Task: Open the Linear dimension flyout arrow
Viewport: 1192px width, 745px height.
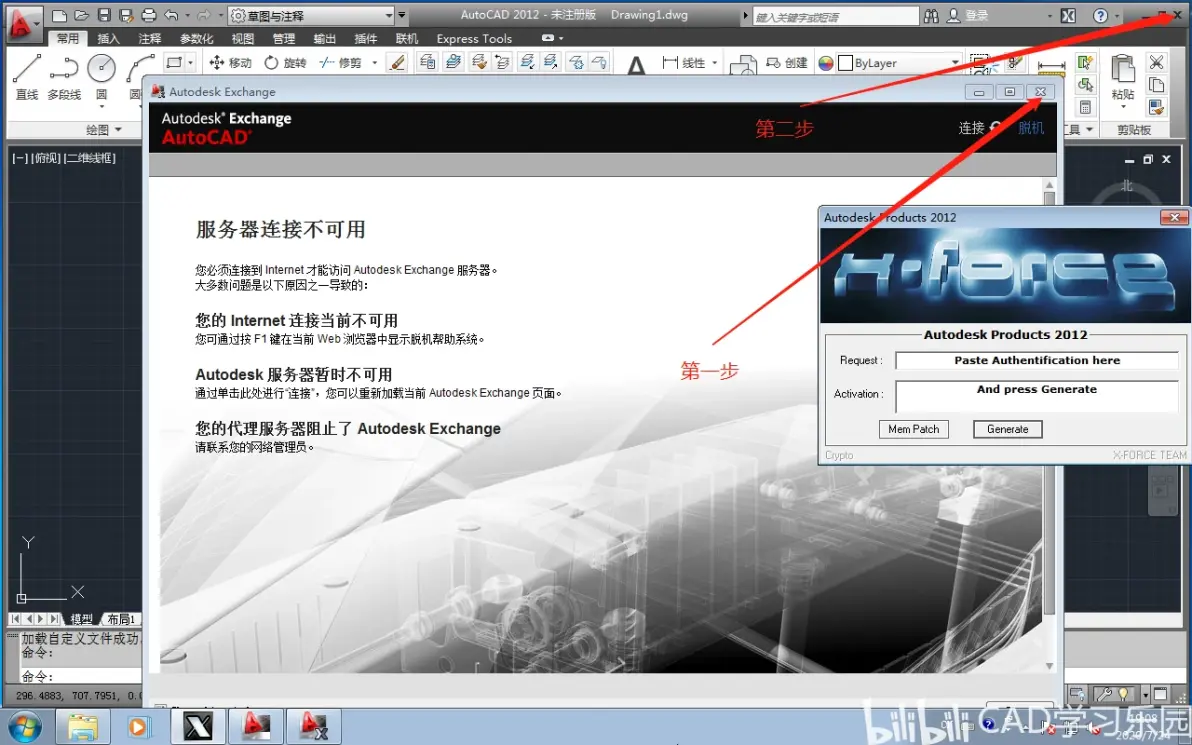Action: pos(715,62)
